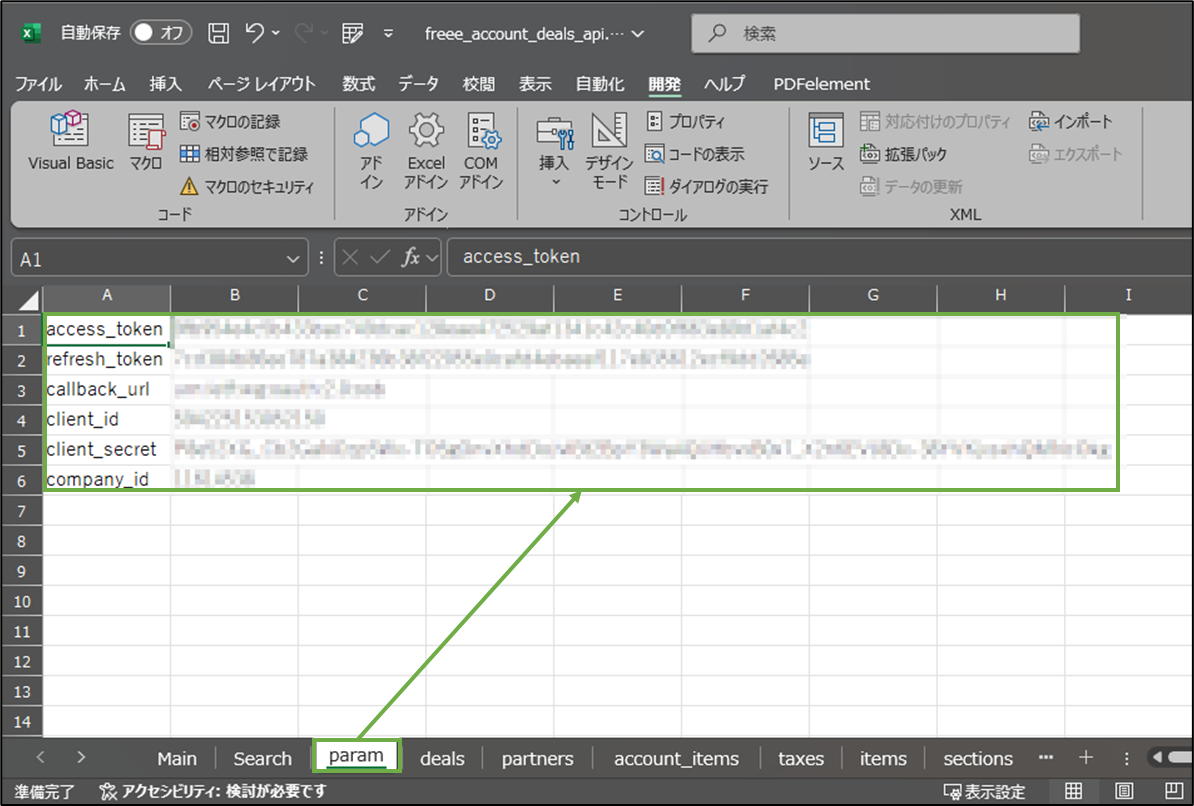Switch to Normal view
This screenshot has height=806, width=1194.
[1074, 791]
